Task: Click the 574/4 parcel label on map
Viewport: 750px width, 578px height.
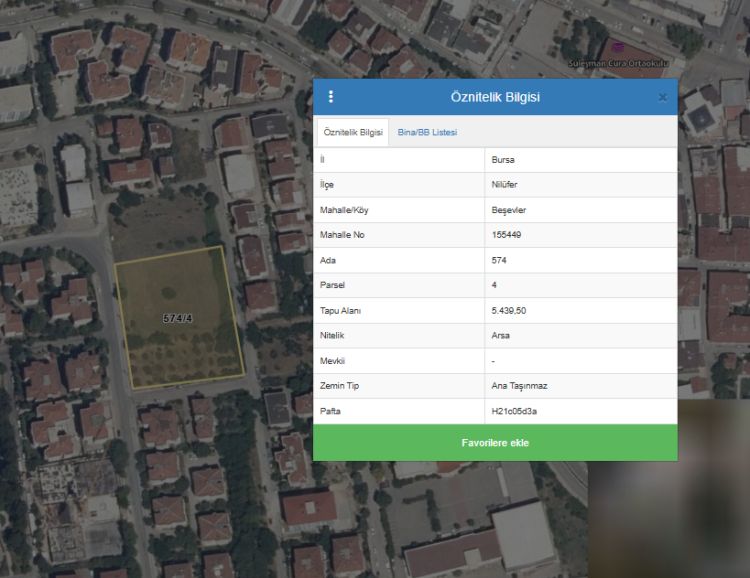Action: point(179,318)
